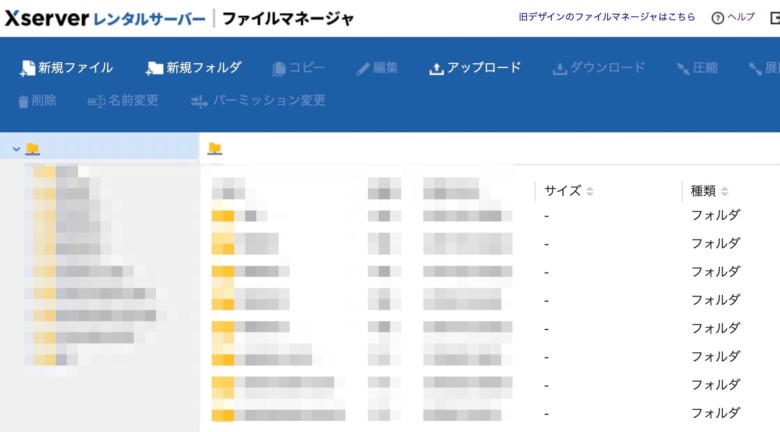
Task: Click the コピー copy icon
Action: pos(279,69)
